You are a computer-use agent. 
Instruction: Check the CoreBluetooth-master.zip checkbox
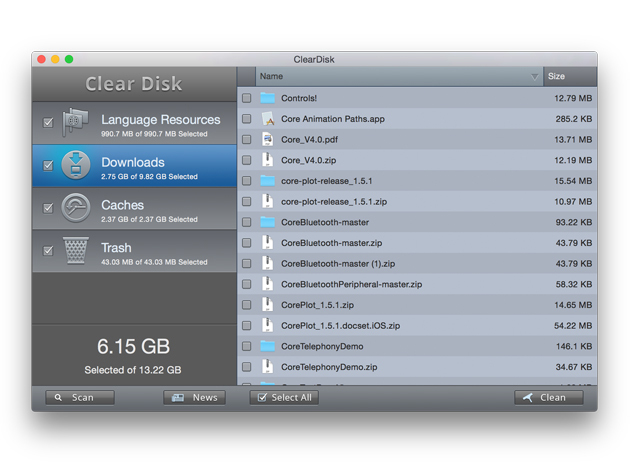[x=247, y=243]
